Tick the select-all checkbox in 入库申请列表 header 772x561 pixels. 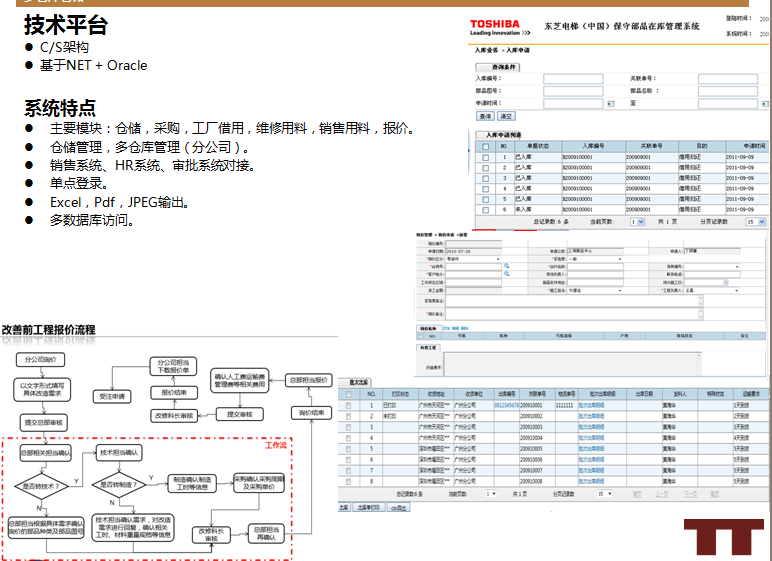pyautogui.click(x=485, y=147)
